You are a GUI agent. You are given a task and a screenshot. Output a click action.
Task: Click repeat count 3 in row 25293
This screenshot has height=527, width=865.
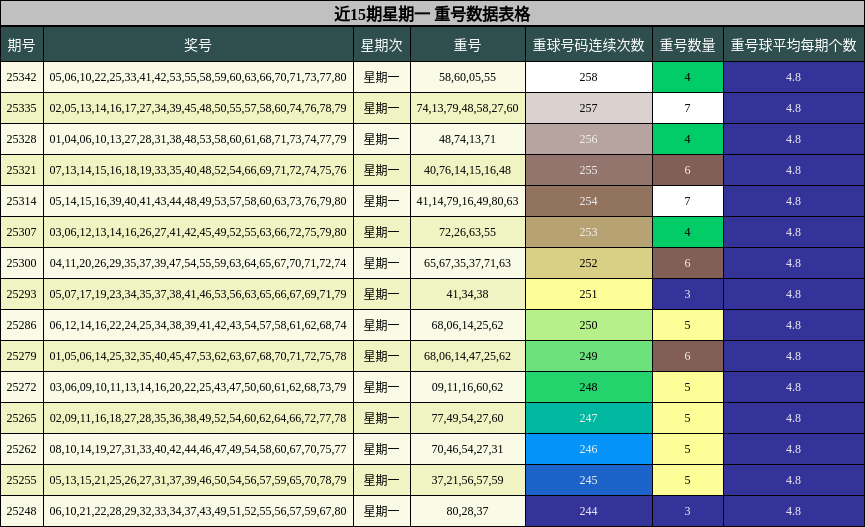click(688, 294)
